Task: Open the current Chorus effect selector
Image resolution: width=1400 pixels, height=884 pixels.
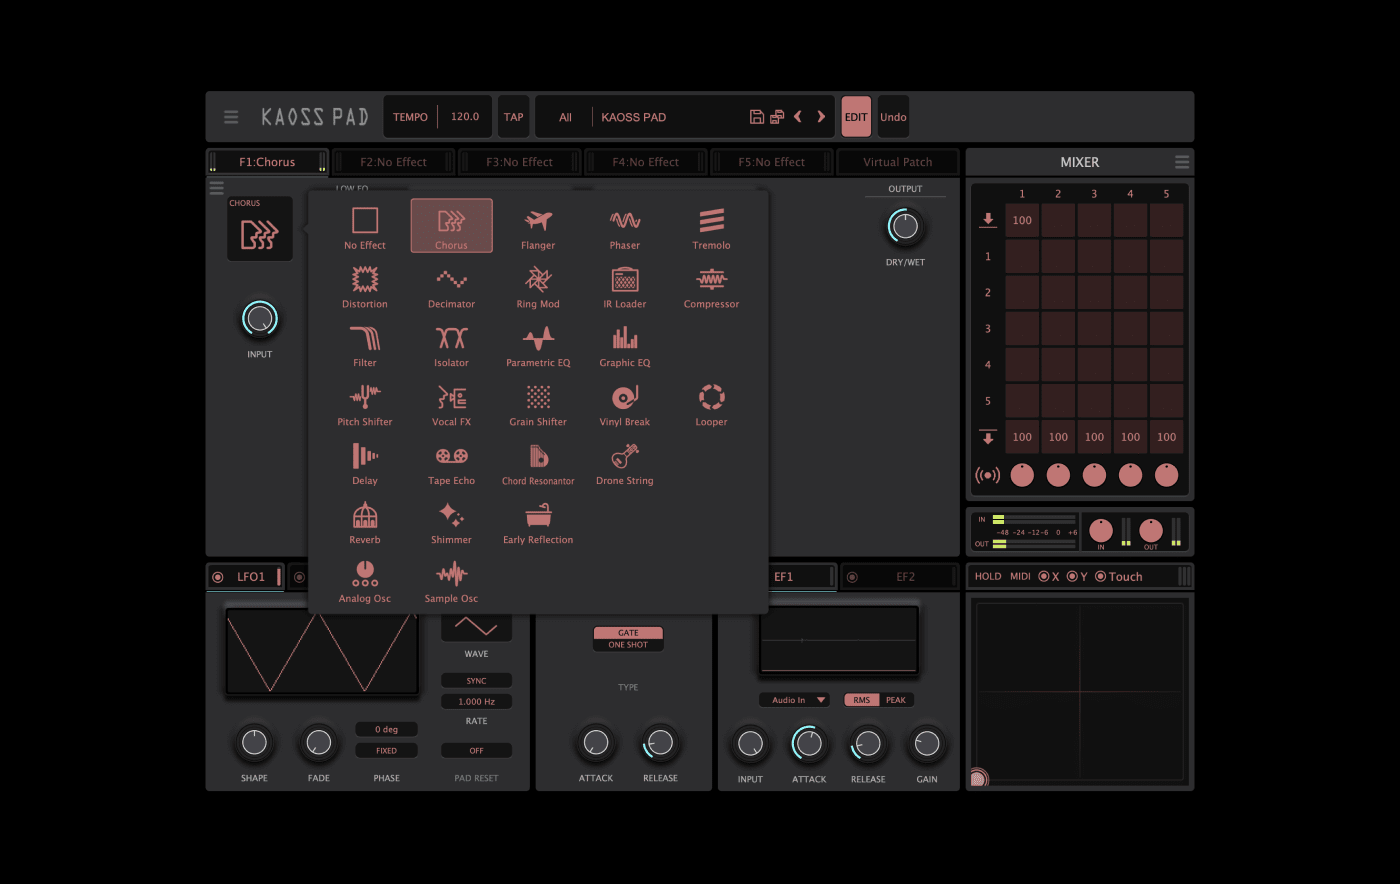Action: click(x=260, y=229)
